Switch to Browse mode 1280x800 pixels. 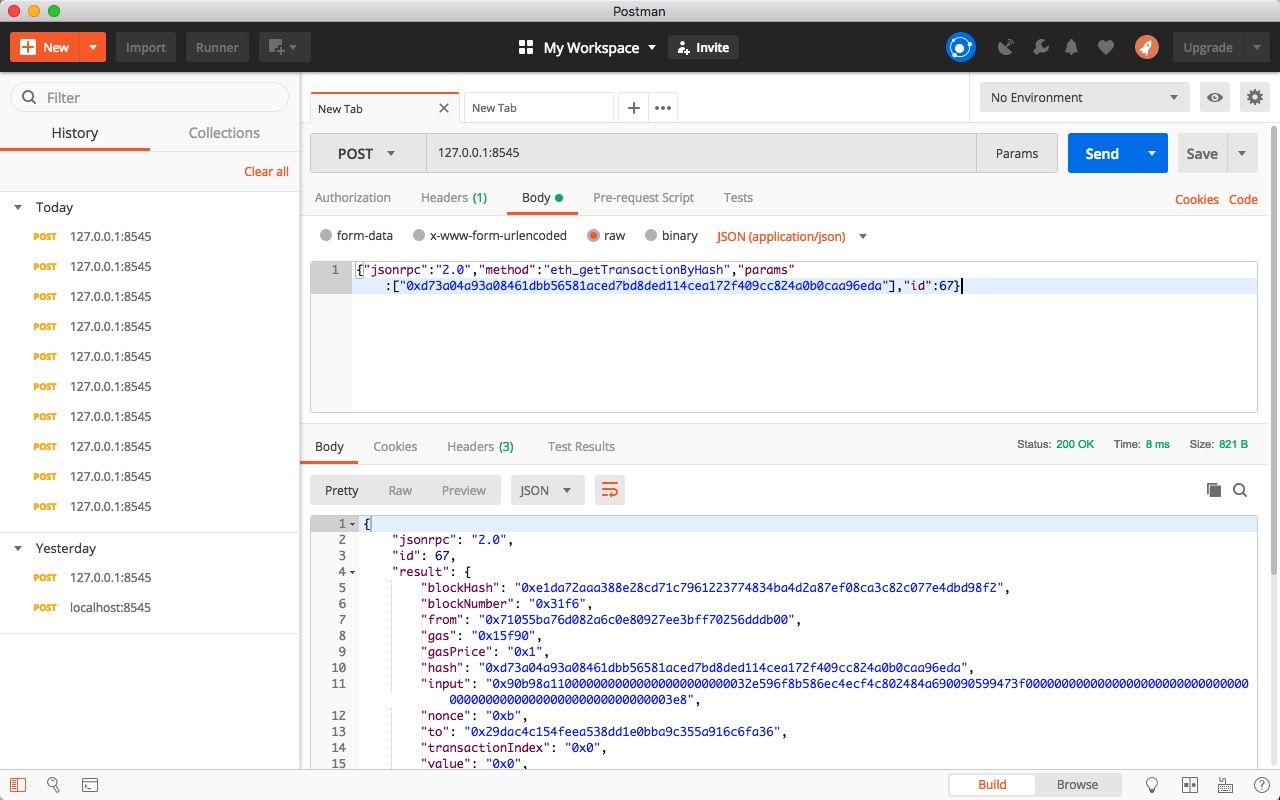[1077, 785]
